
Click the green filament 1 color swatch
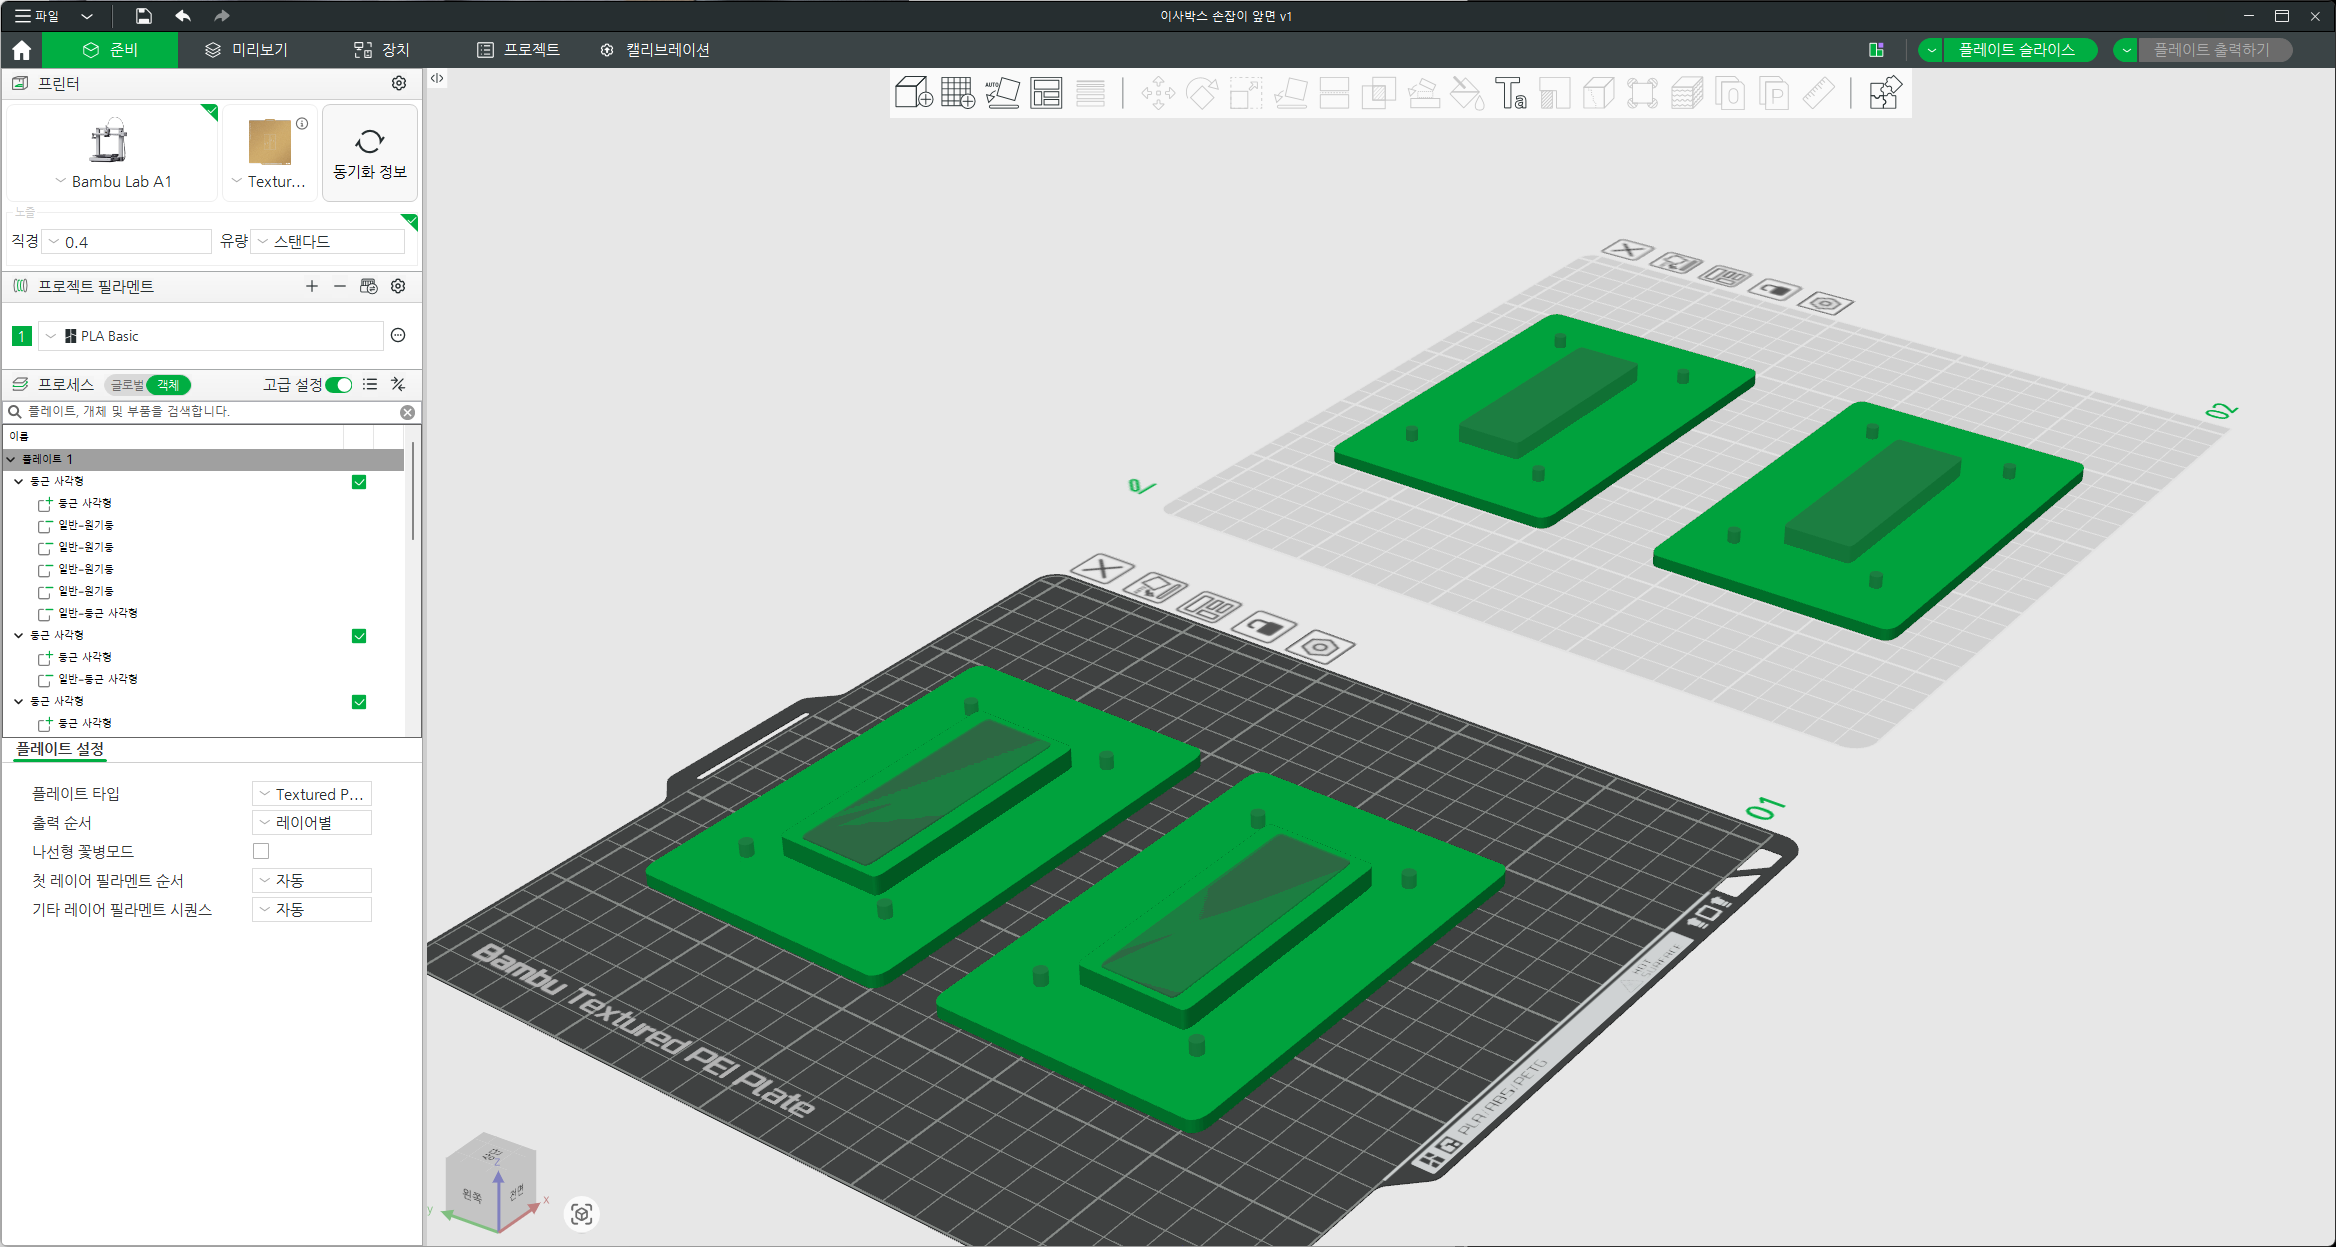tap(21, 336)
